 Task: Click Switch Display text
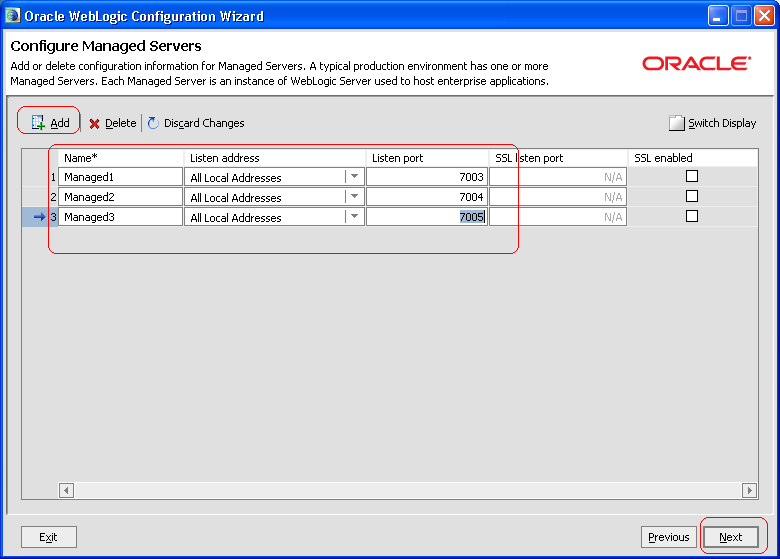coord(722,123)
